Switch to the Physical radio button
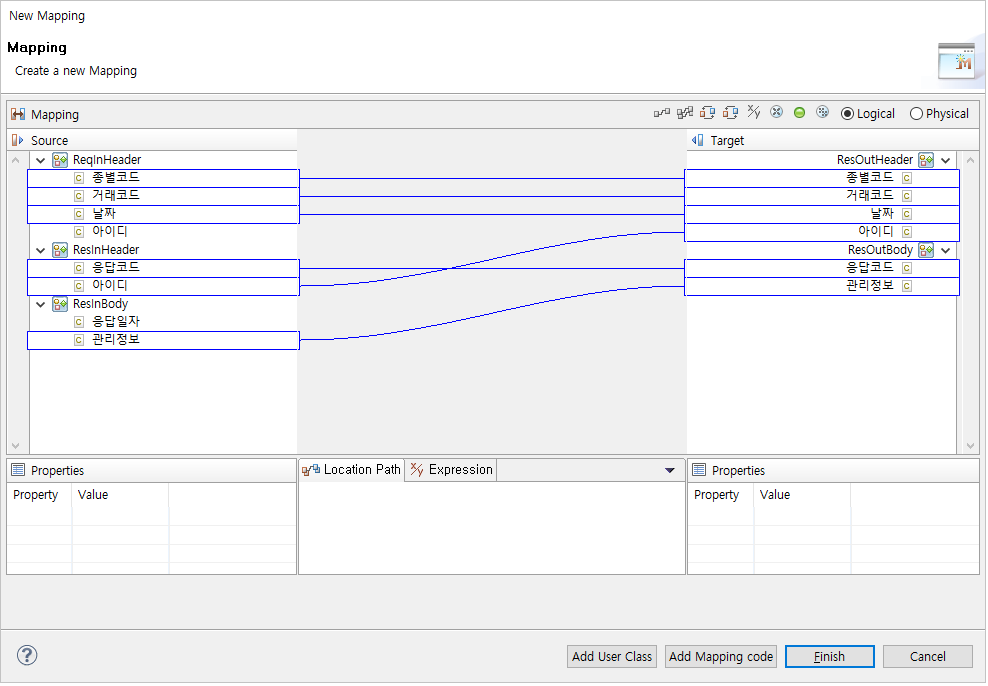Image resolution: width=988 pixels, height=686 pixels. pyautogui.click(x=916, y=113)
